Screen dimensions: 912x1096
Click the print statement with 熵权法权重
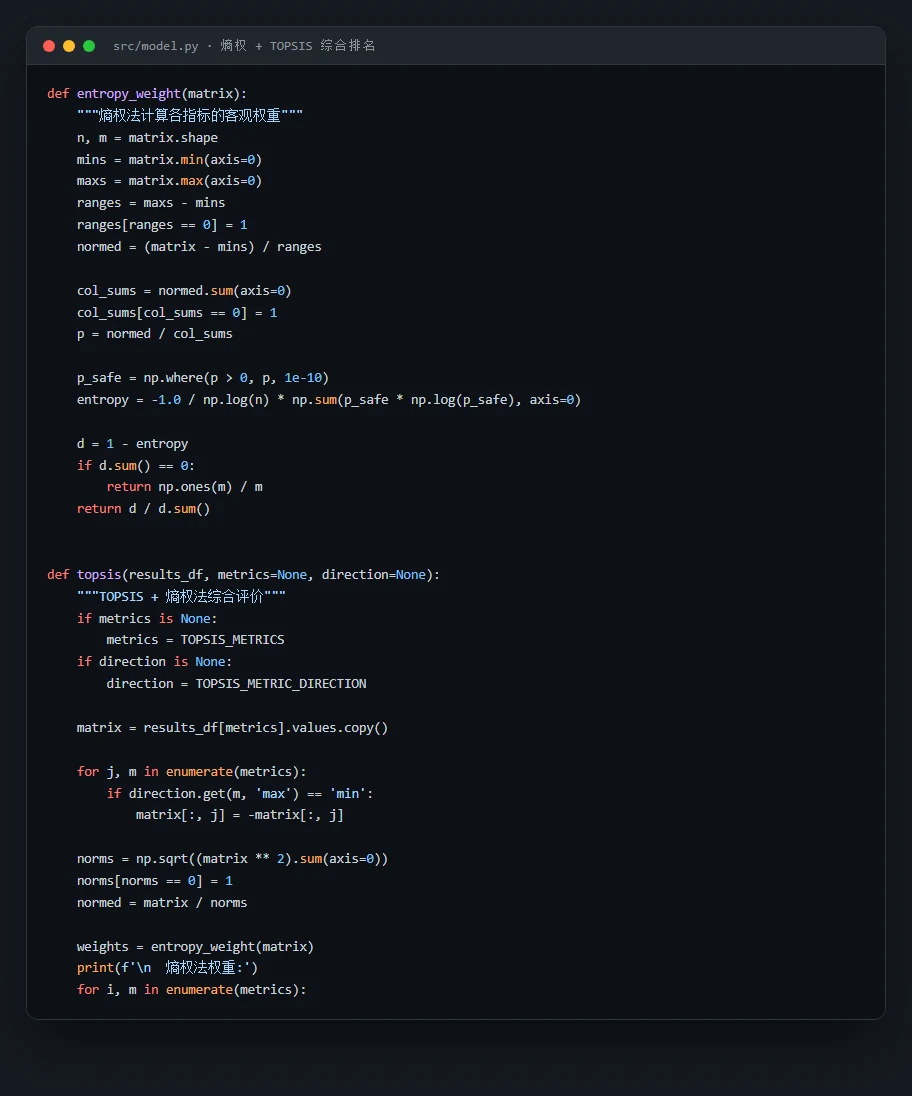tap(167, 968)
